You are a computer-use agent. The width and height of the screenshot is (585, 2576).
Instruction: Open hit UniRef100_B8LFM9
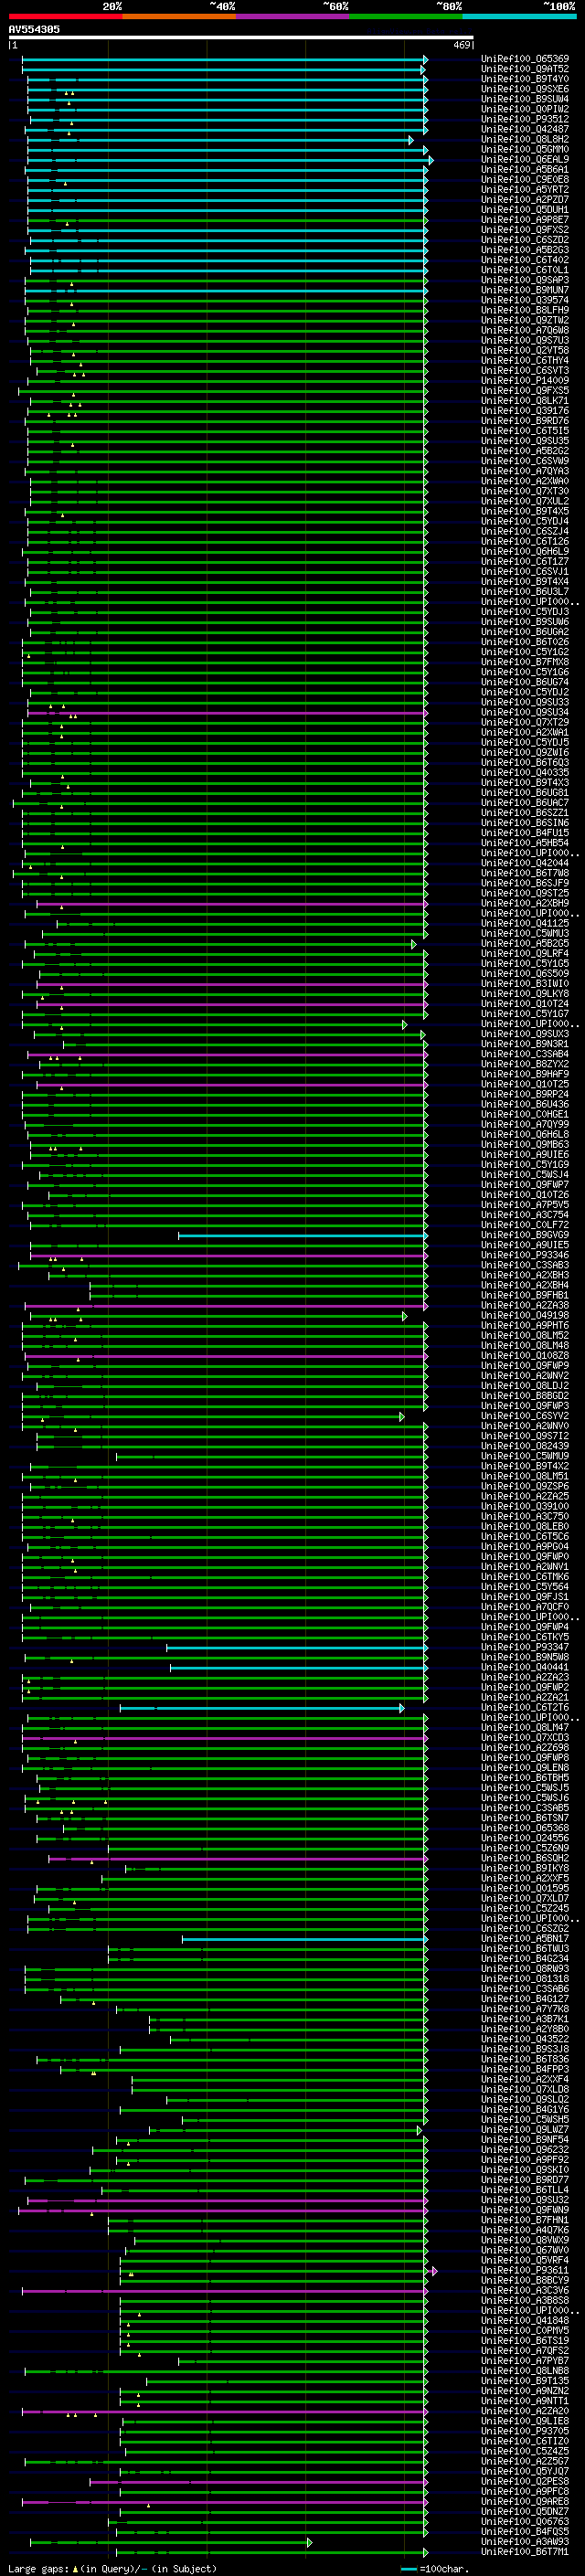(525, 310)
